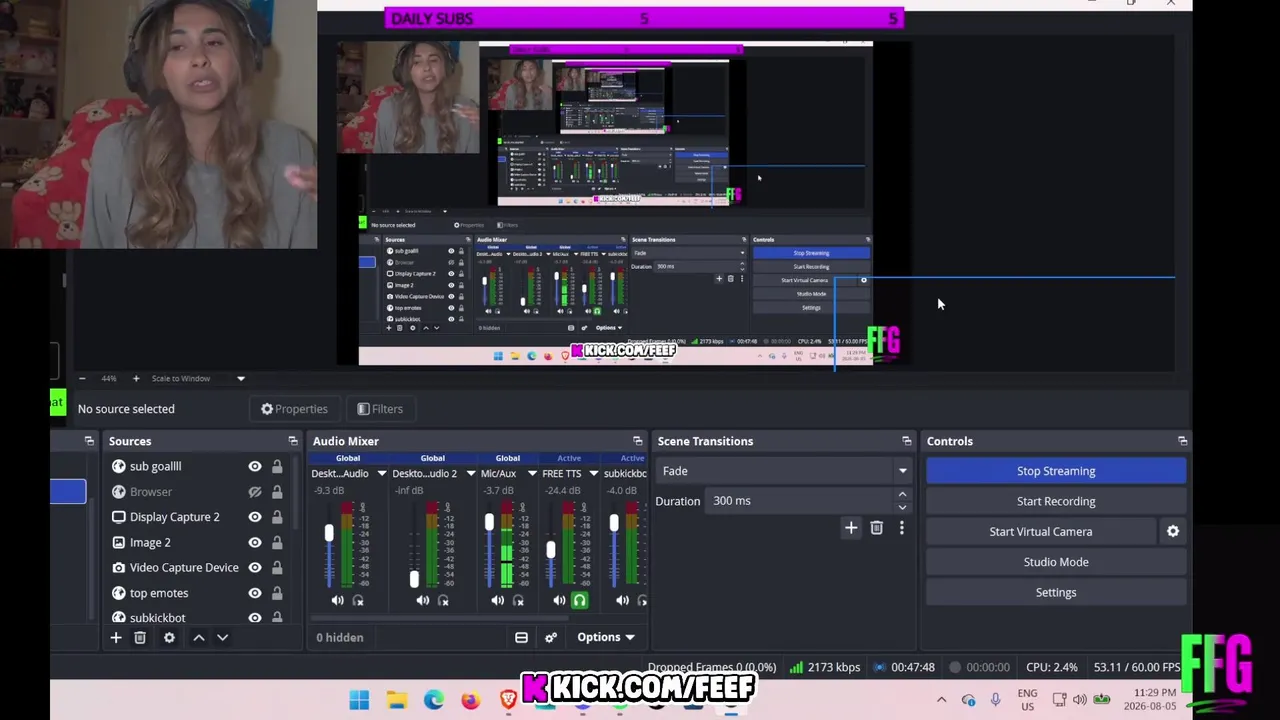Screen dimensions: 1280x720
Task: Open Fade transition dropdown
Action: click(x=783, y=471)
